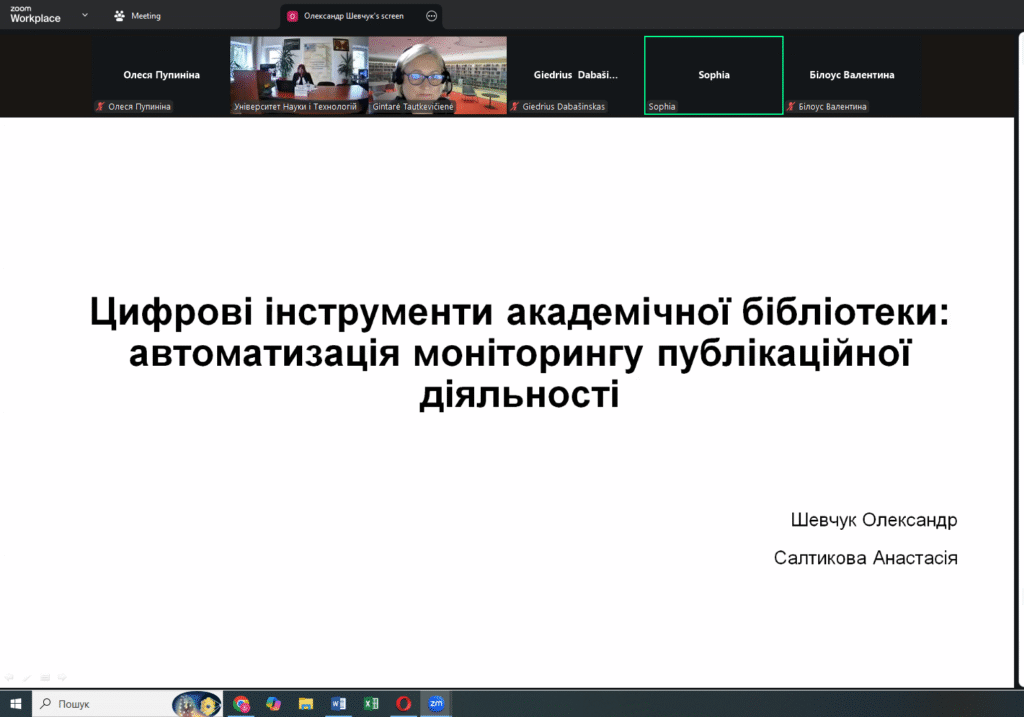Viewport: 1024px width, 717px height.
Task: Open the Windows Start menu
Action: coord(15,704)
